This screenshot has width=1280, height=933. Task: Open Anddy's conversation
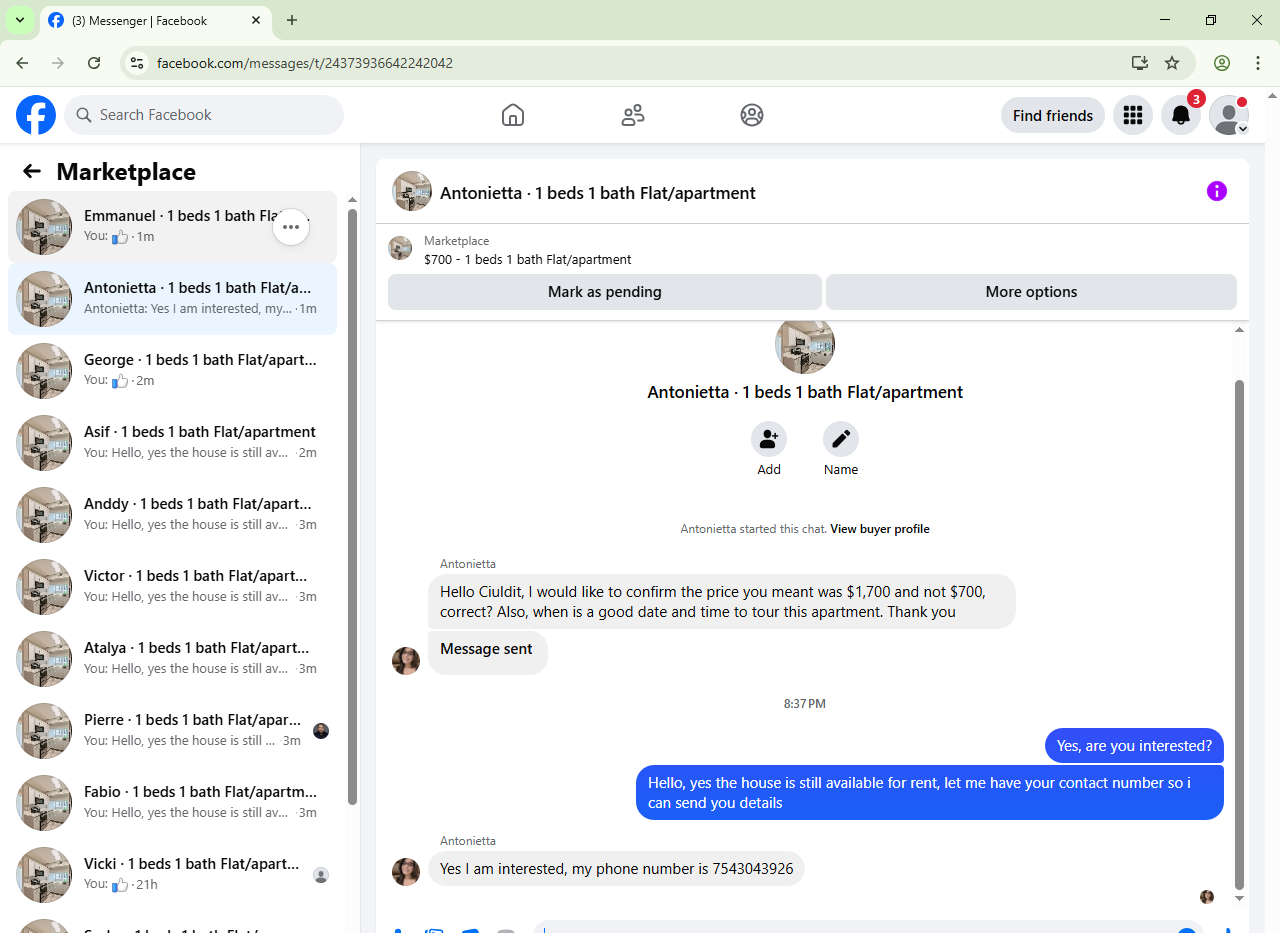pos(172,515)
